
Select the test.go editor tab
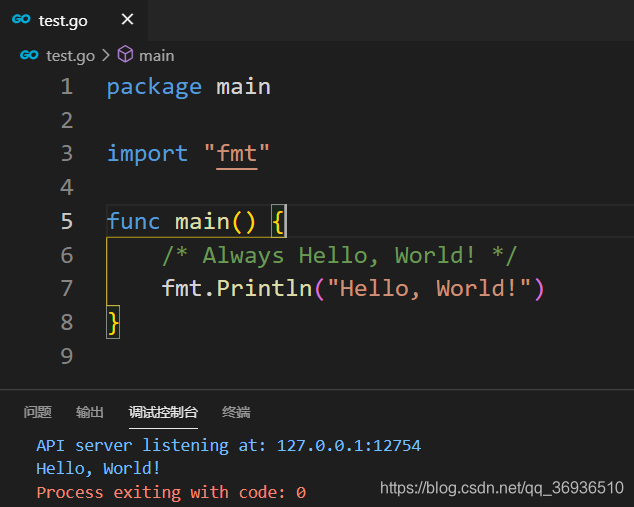click(x=74, y=20)
